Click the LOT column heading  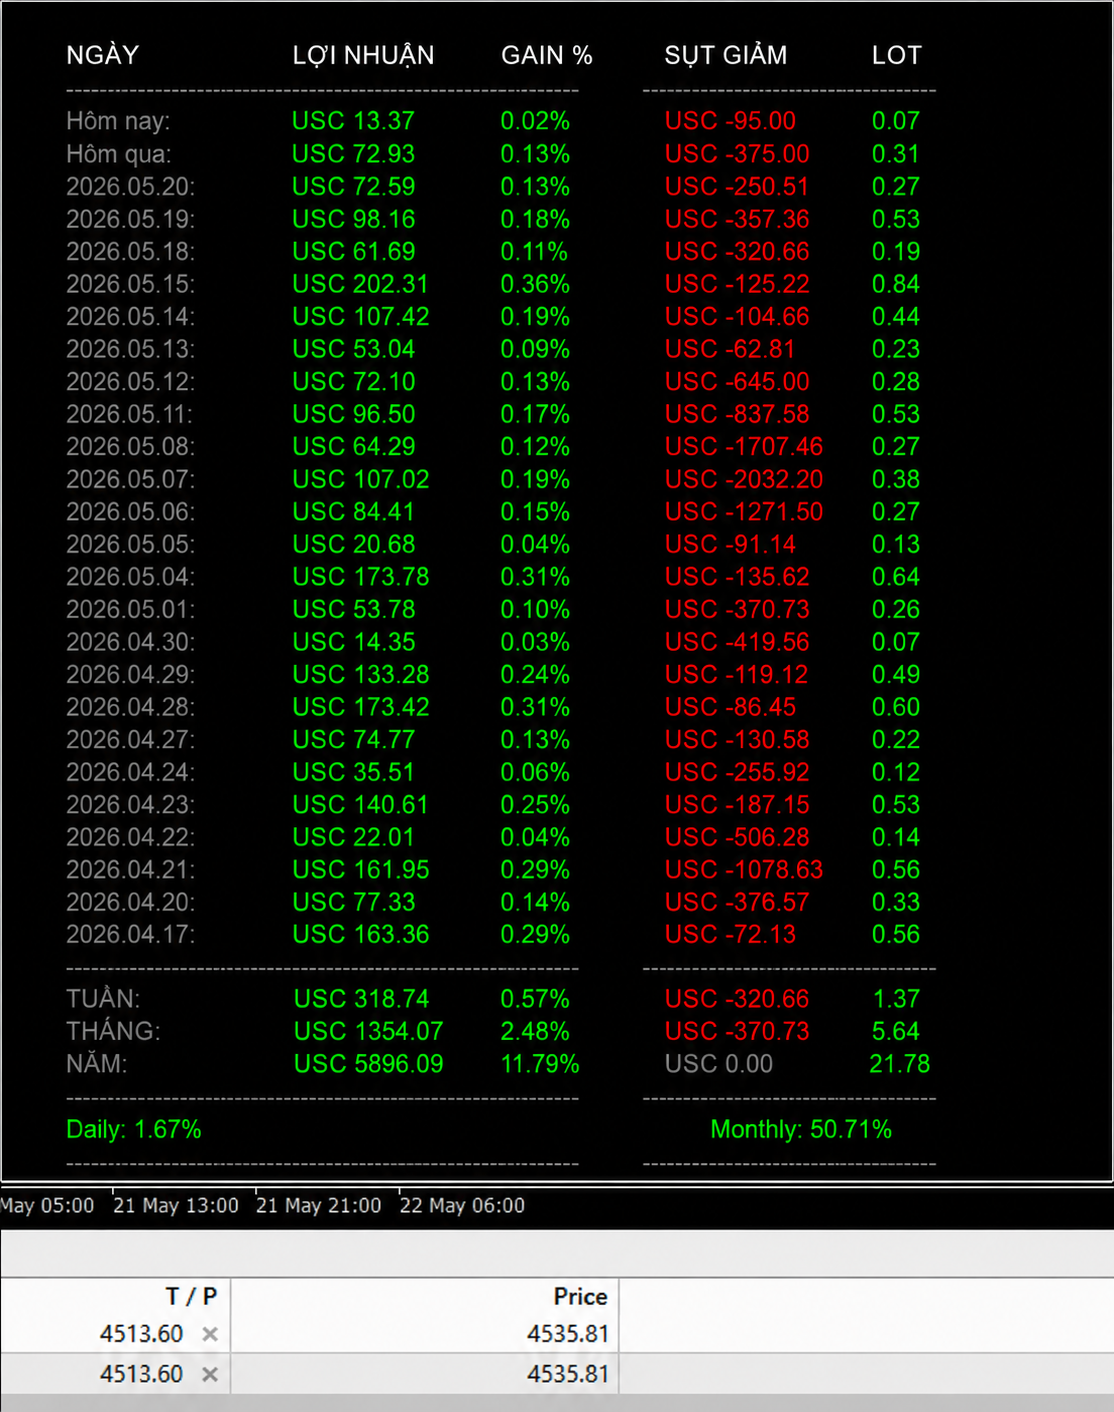pos(896,55)
